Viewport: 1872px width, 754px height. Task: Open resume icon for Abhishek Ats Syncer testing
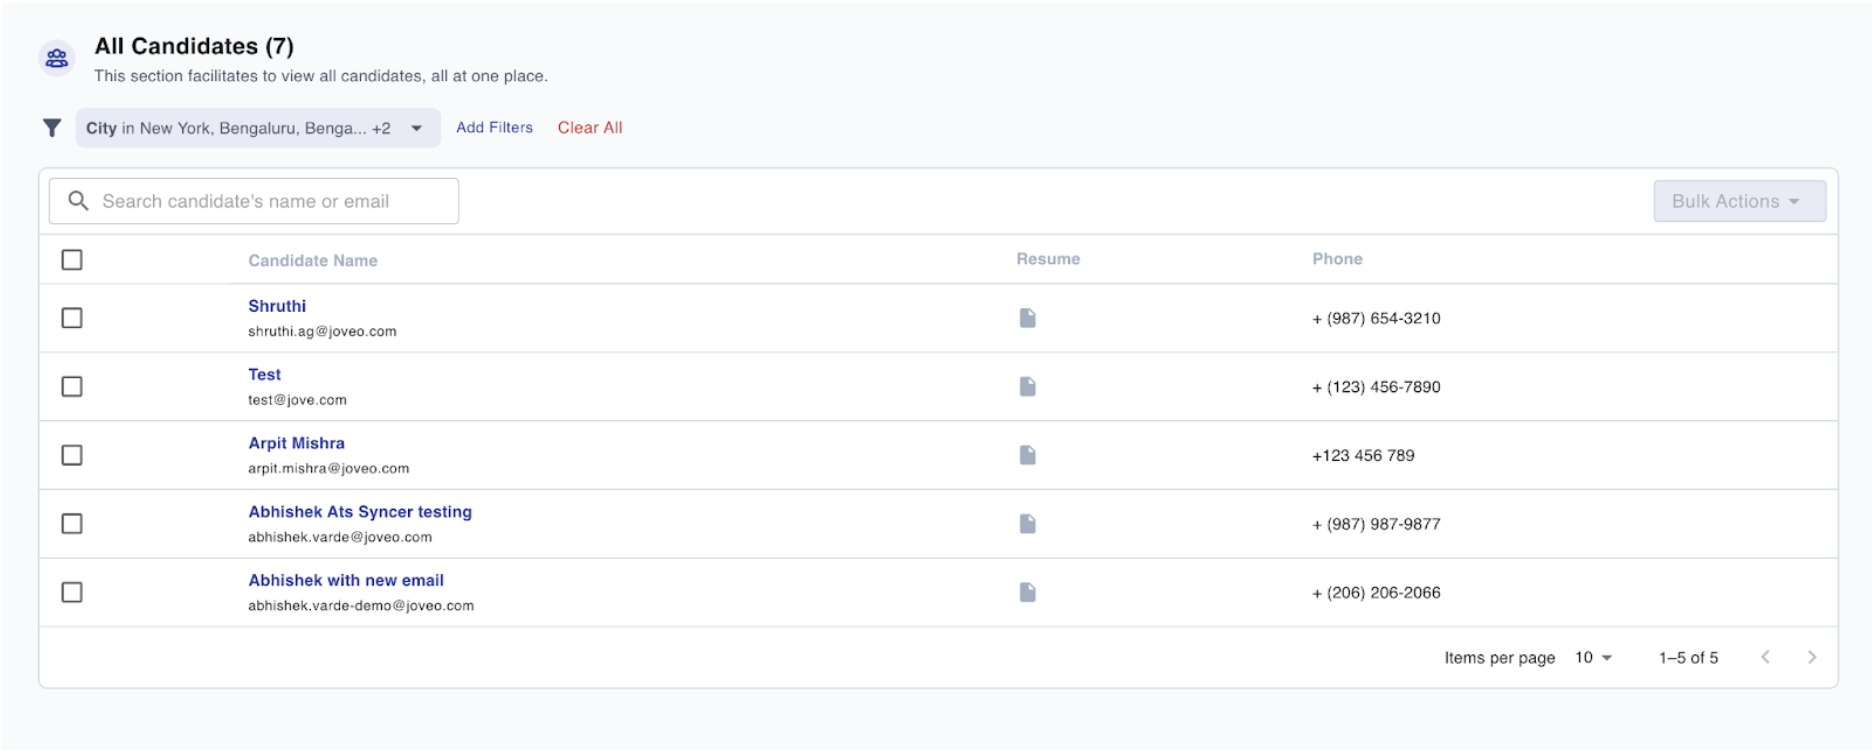point(1027,524)
